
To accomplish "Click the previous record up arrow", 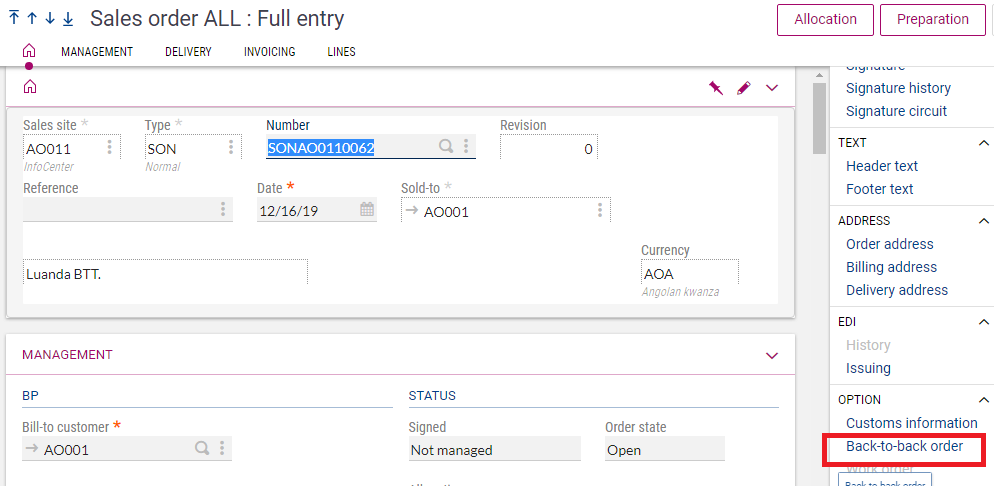I will [31, 19].
